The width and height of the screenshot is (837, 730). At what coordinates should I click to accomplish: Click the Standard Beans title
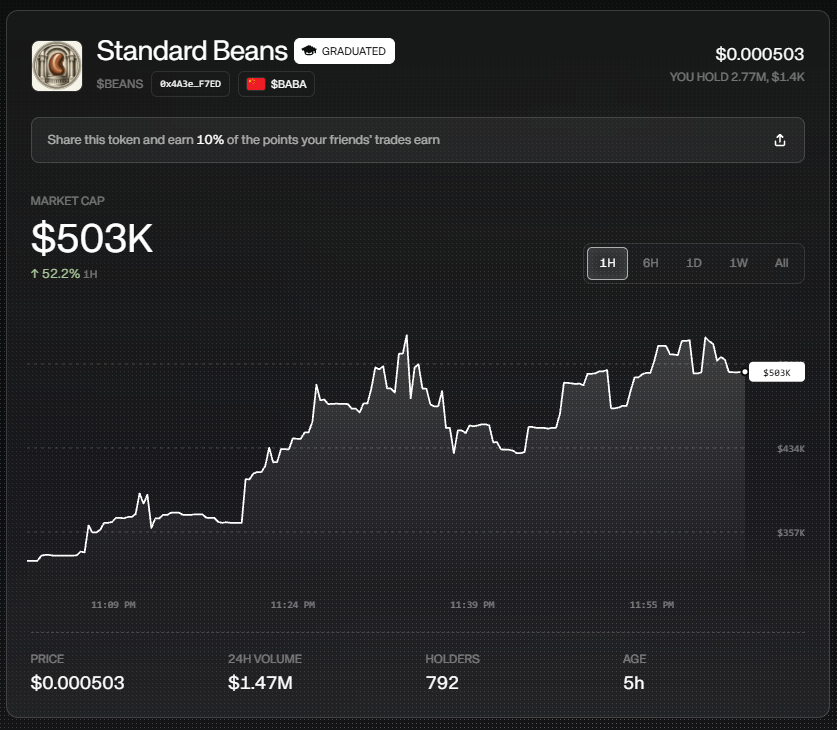[192, 51]
